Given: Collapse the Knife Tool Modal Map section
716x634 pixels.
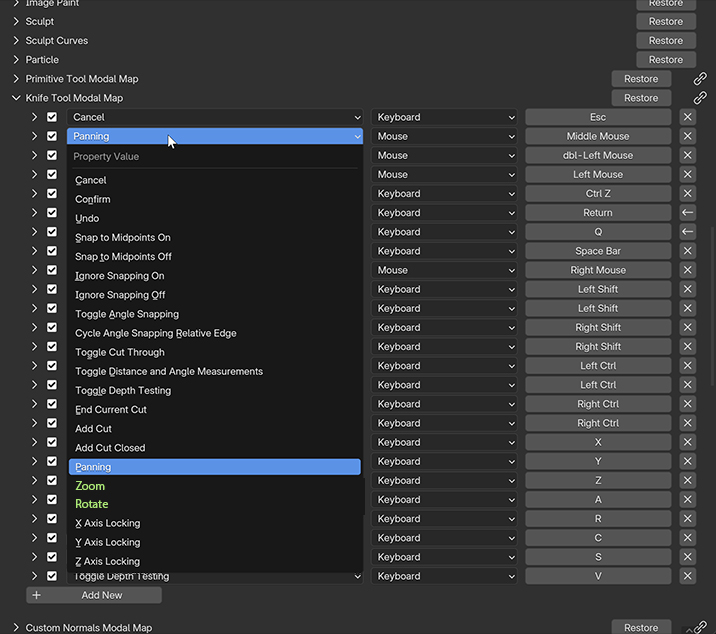Looking at the screenshot, I should coord(16,98).
